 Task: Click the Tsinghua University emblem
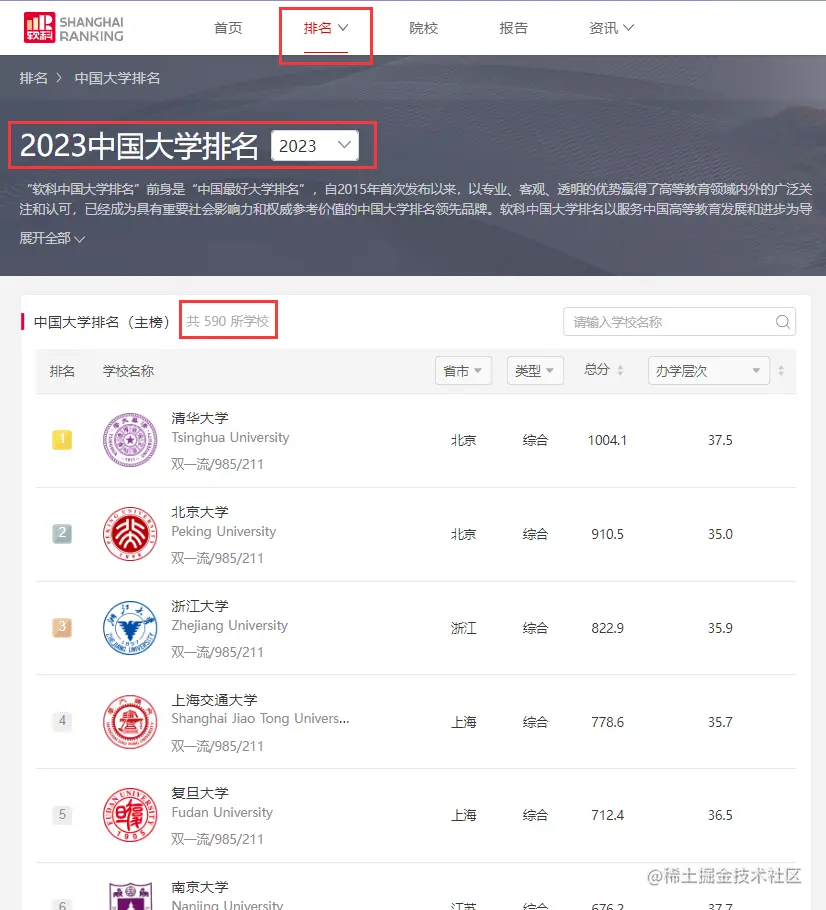pyautogui.click(x=130, y=440)
